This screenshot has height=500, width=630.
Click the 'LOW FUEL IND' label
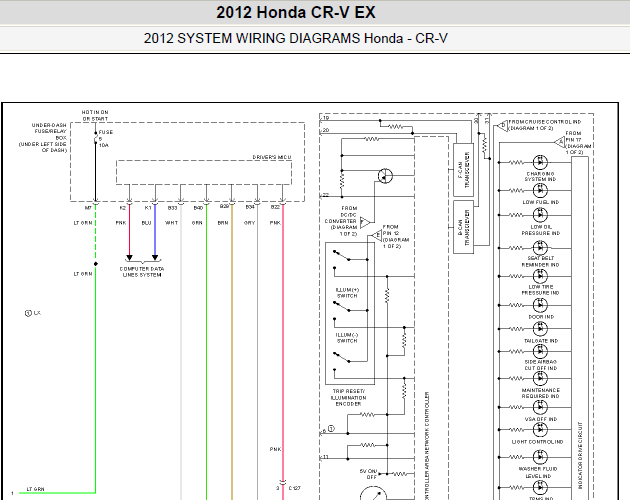click(x=541, y=202)
